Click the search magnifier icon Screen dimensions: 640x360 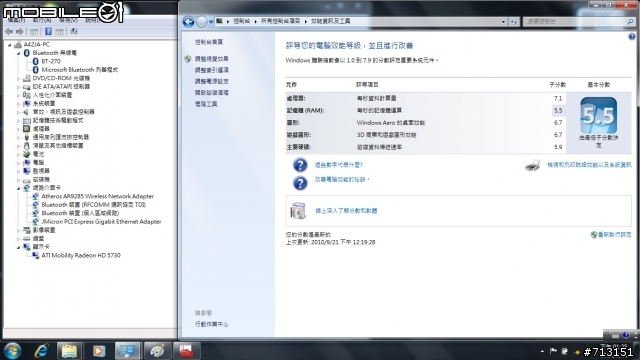coord(631,22)
